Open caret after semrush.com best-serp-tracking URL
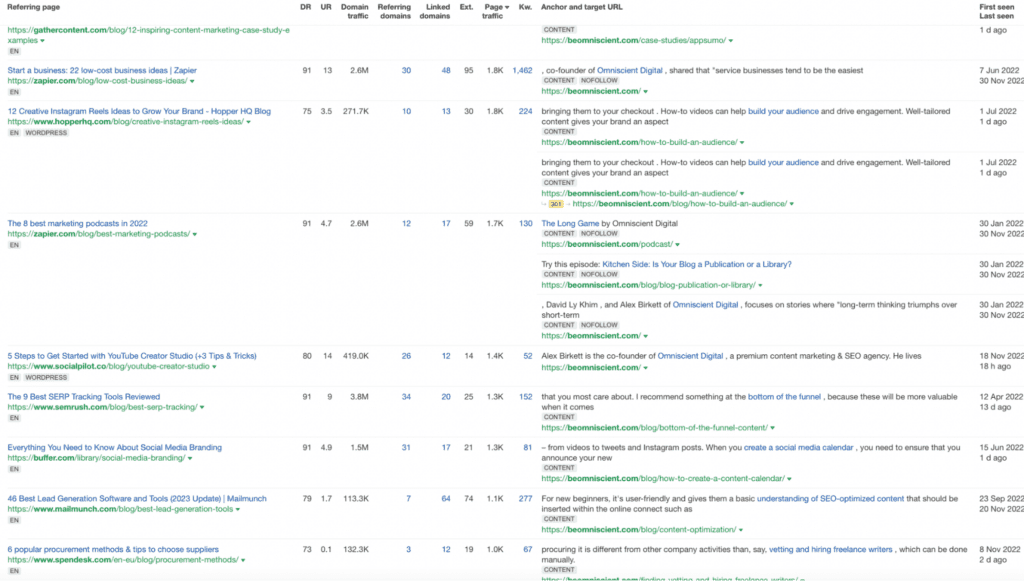The width and height of the screenshot is (1024, 581). pyautogui.click(x=202, y=407)
